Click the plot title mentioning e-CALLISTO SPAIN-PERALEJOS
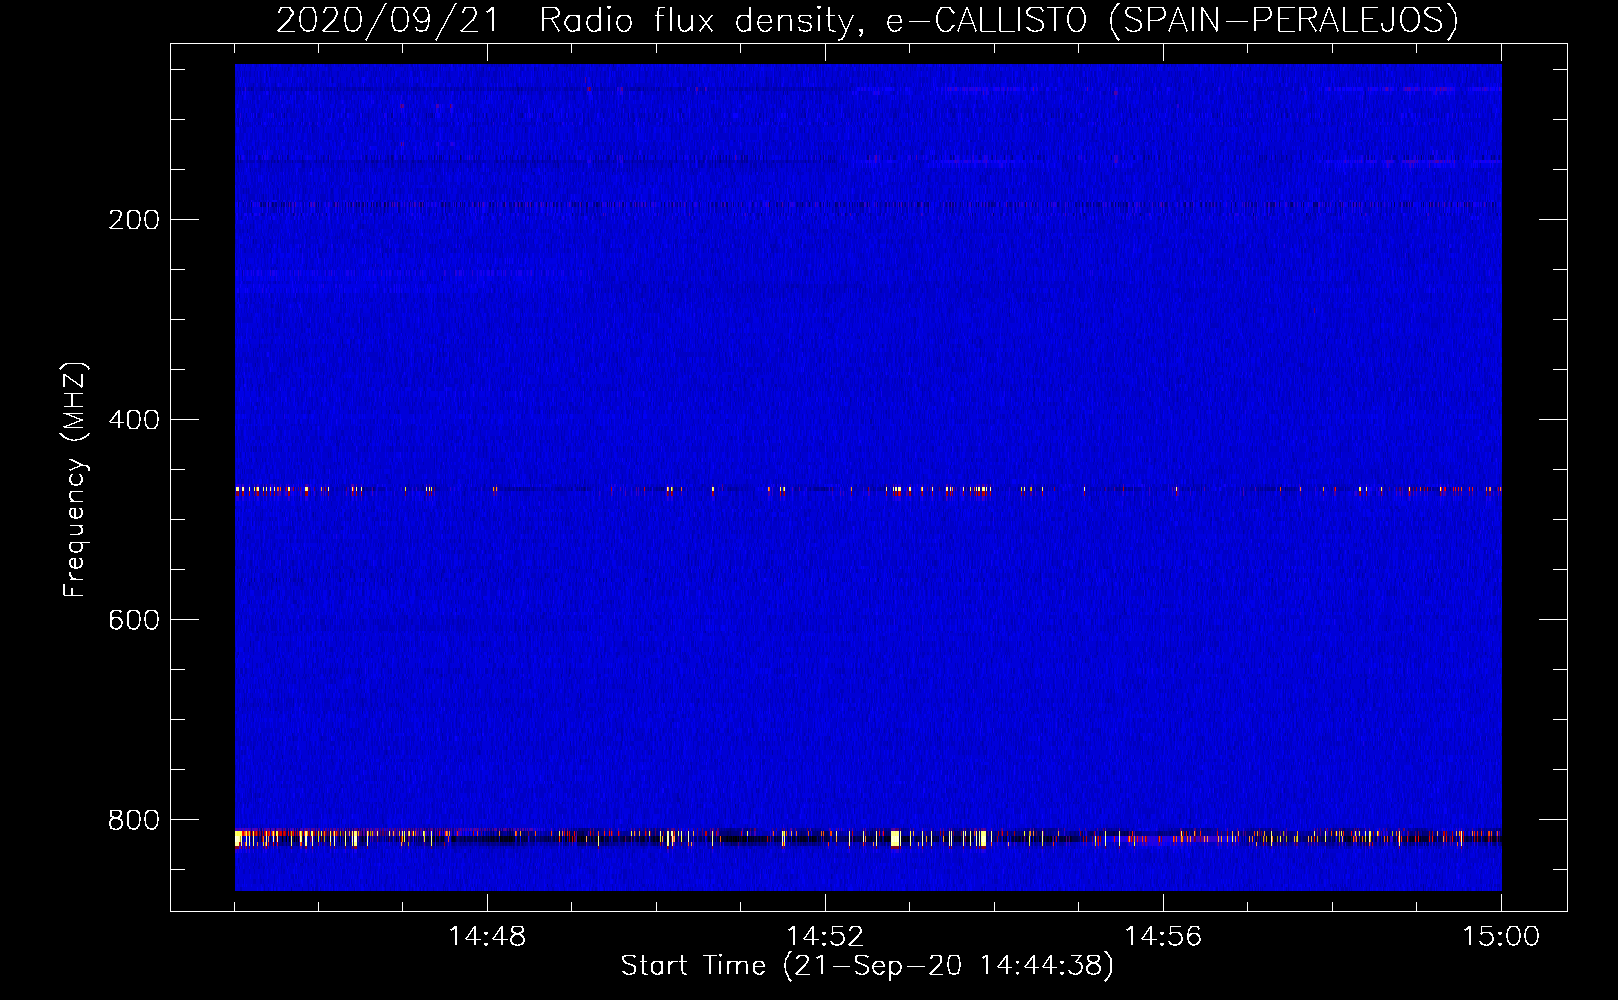 click(x=867, y=20)
